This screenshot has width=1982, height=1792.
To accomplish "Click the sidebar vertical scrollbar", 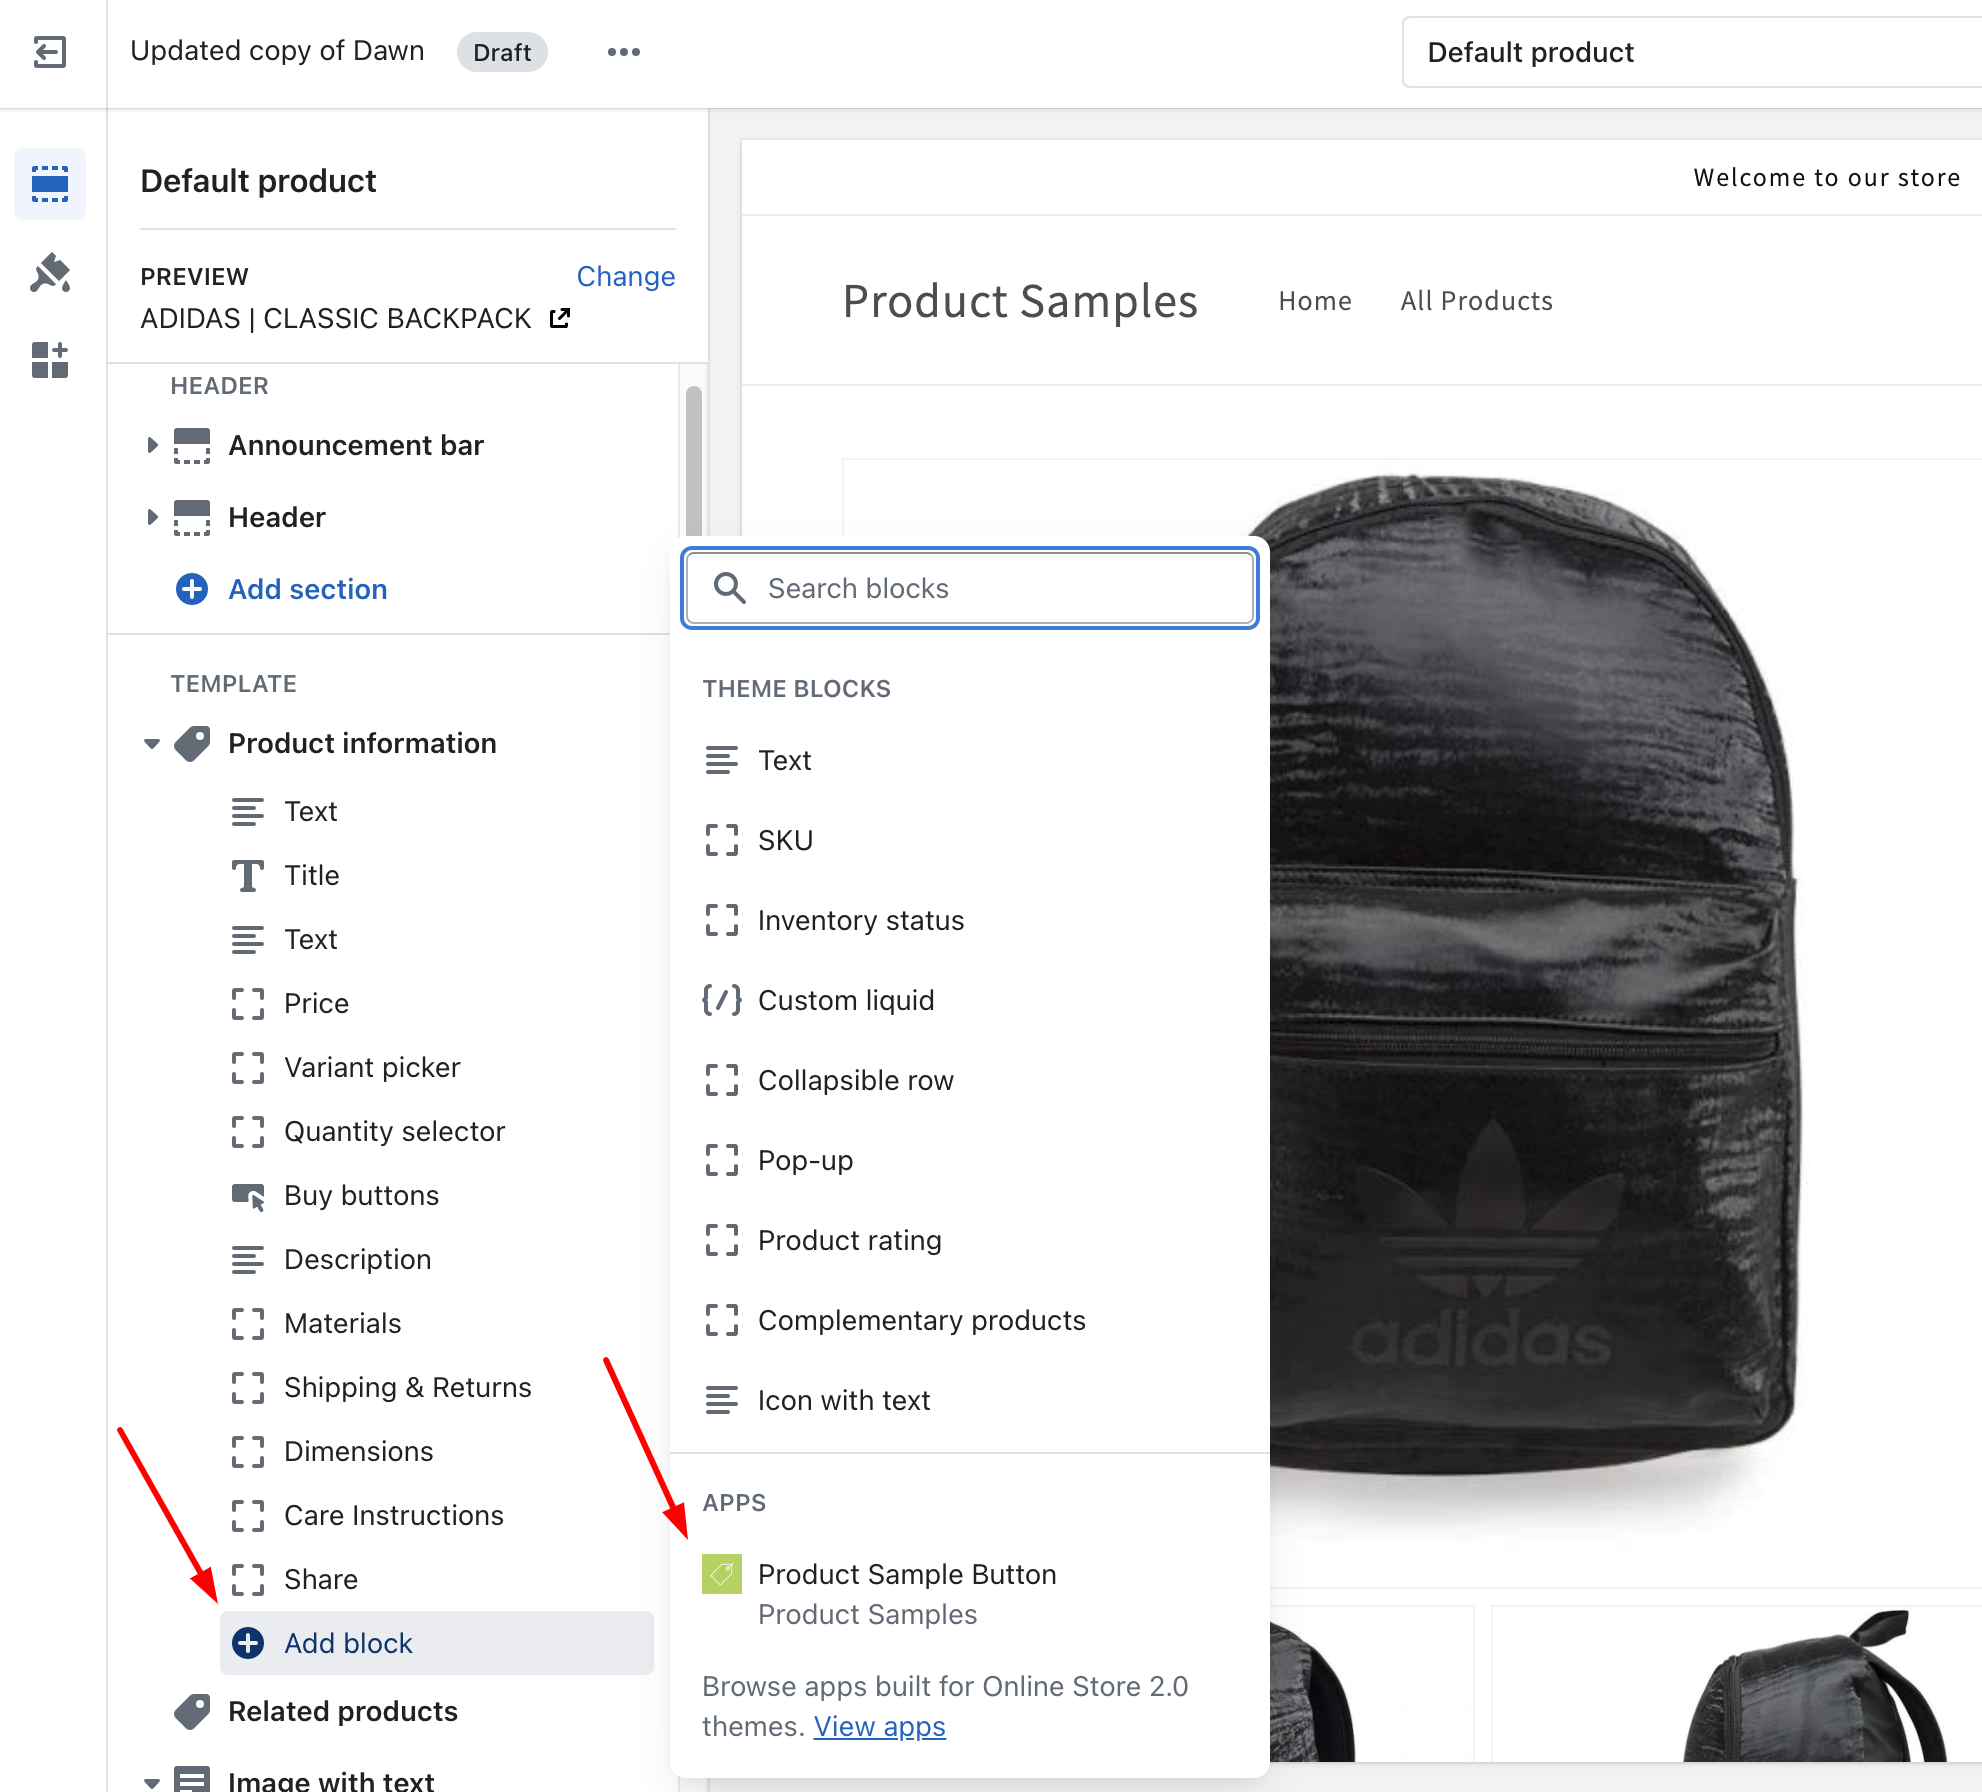I will point(694,460).
